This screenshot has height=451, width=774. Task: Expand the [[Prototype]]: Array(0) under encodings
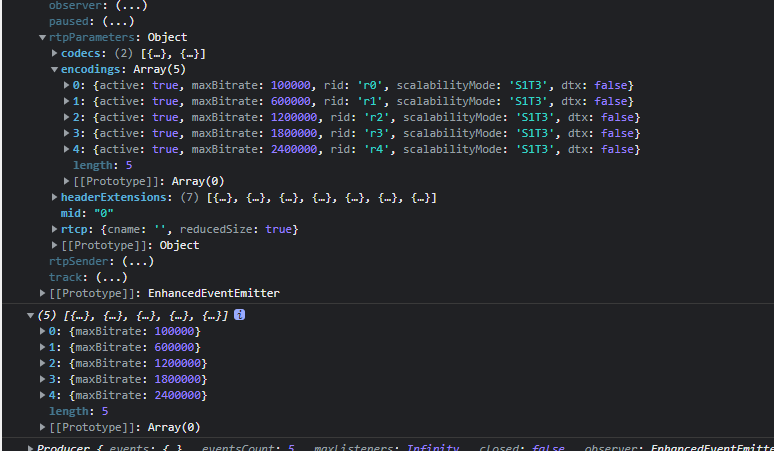66,181
